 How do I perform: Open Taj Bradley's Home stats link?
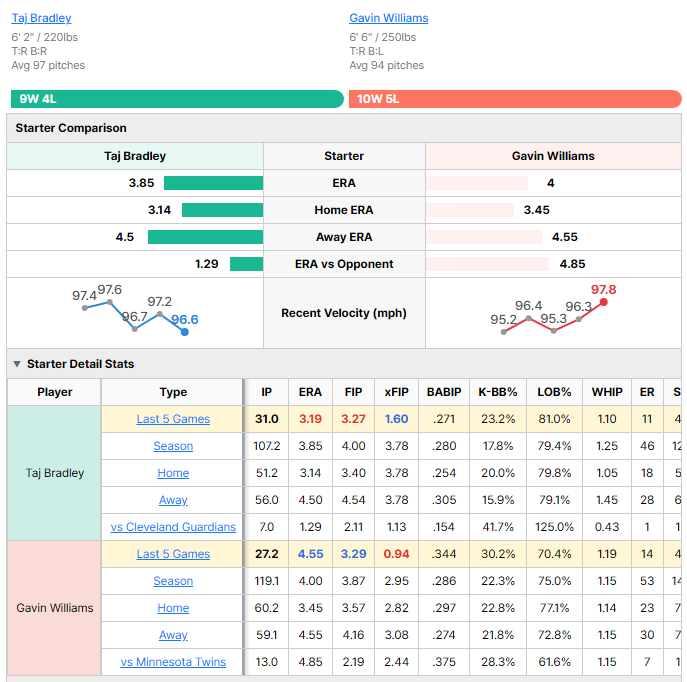(173, 473)
